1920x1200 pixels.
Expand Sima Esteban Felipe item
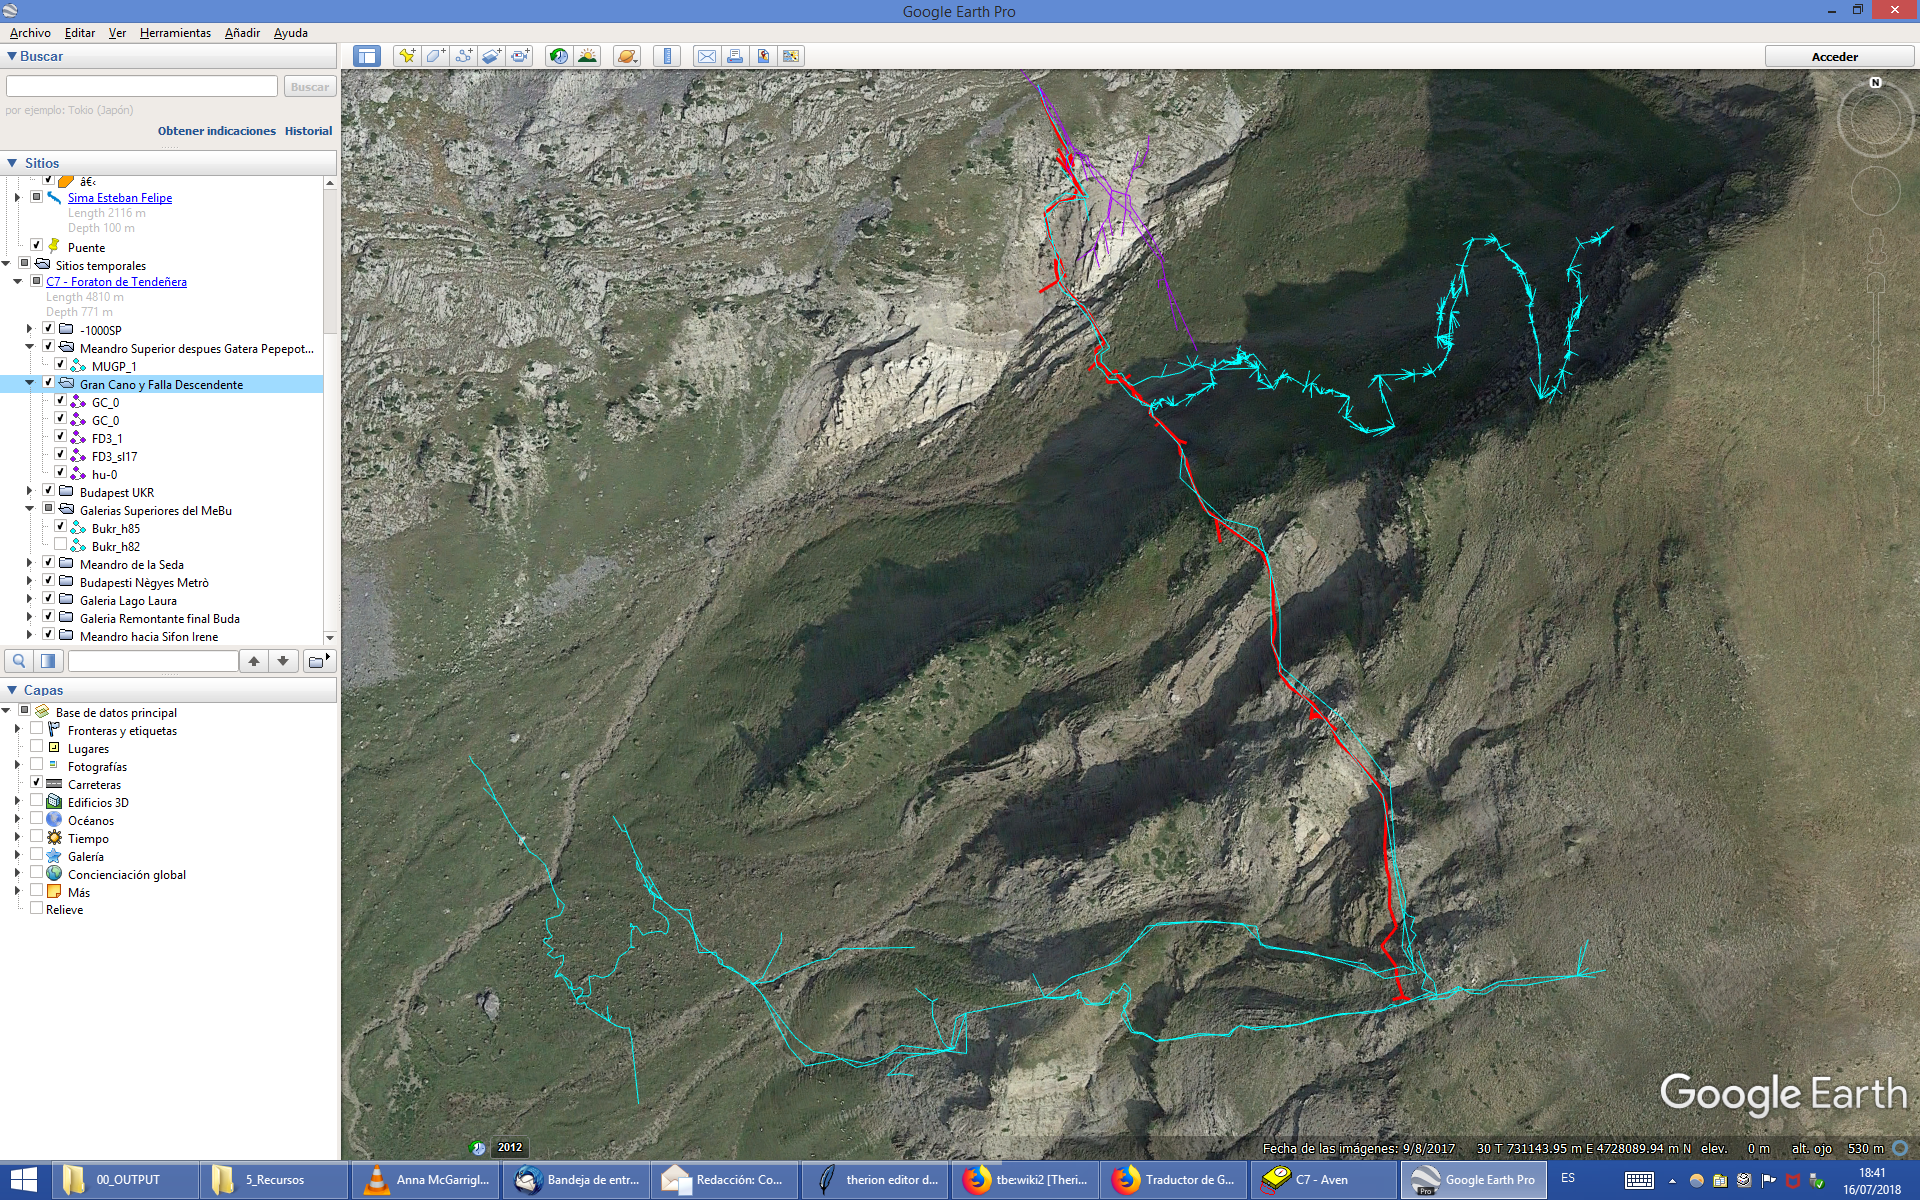pos(17,197)
